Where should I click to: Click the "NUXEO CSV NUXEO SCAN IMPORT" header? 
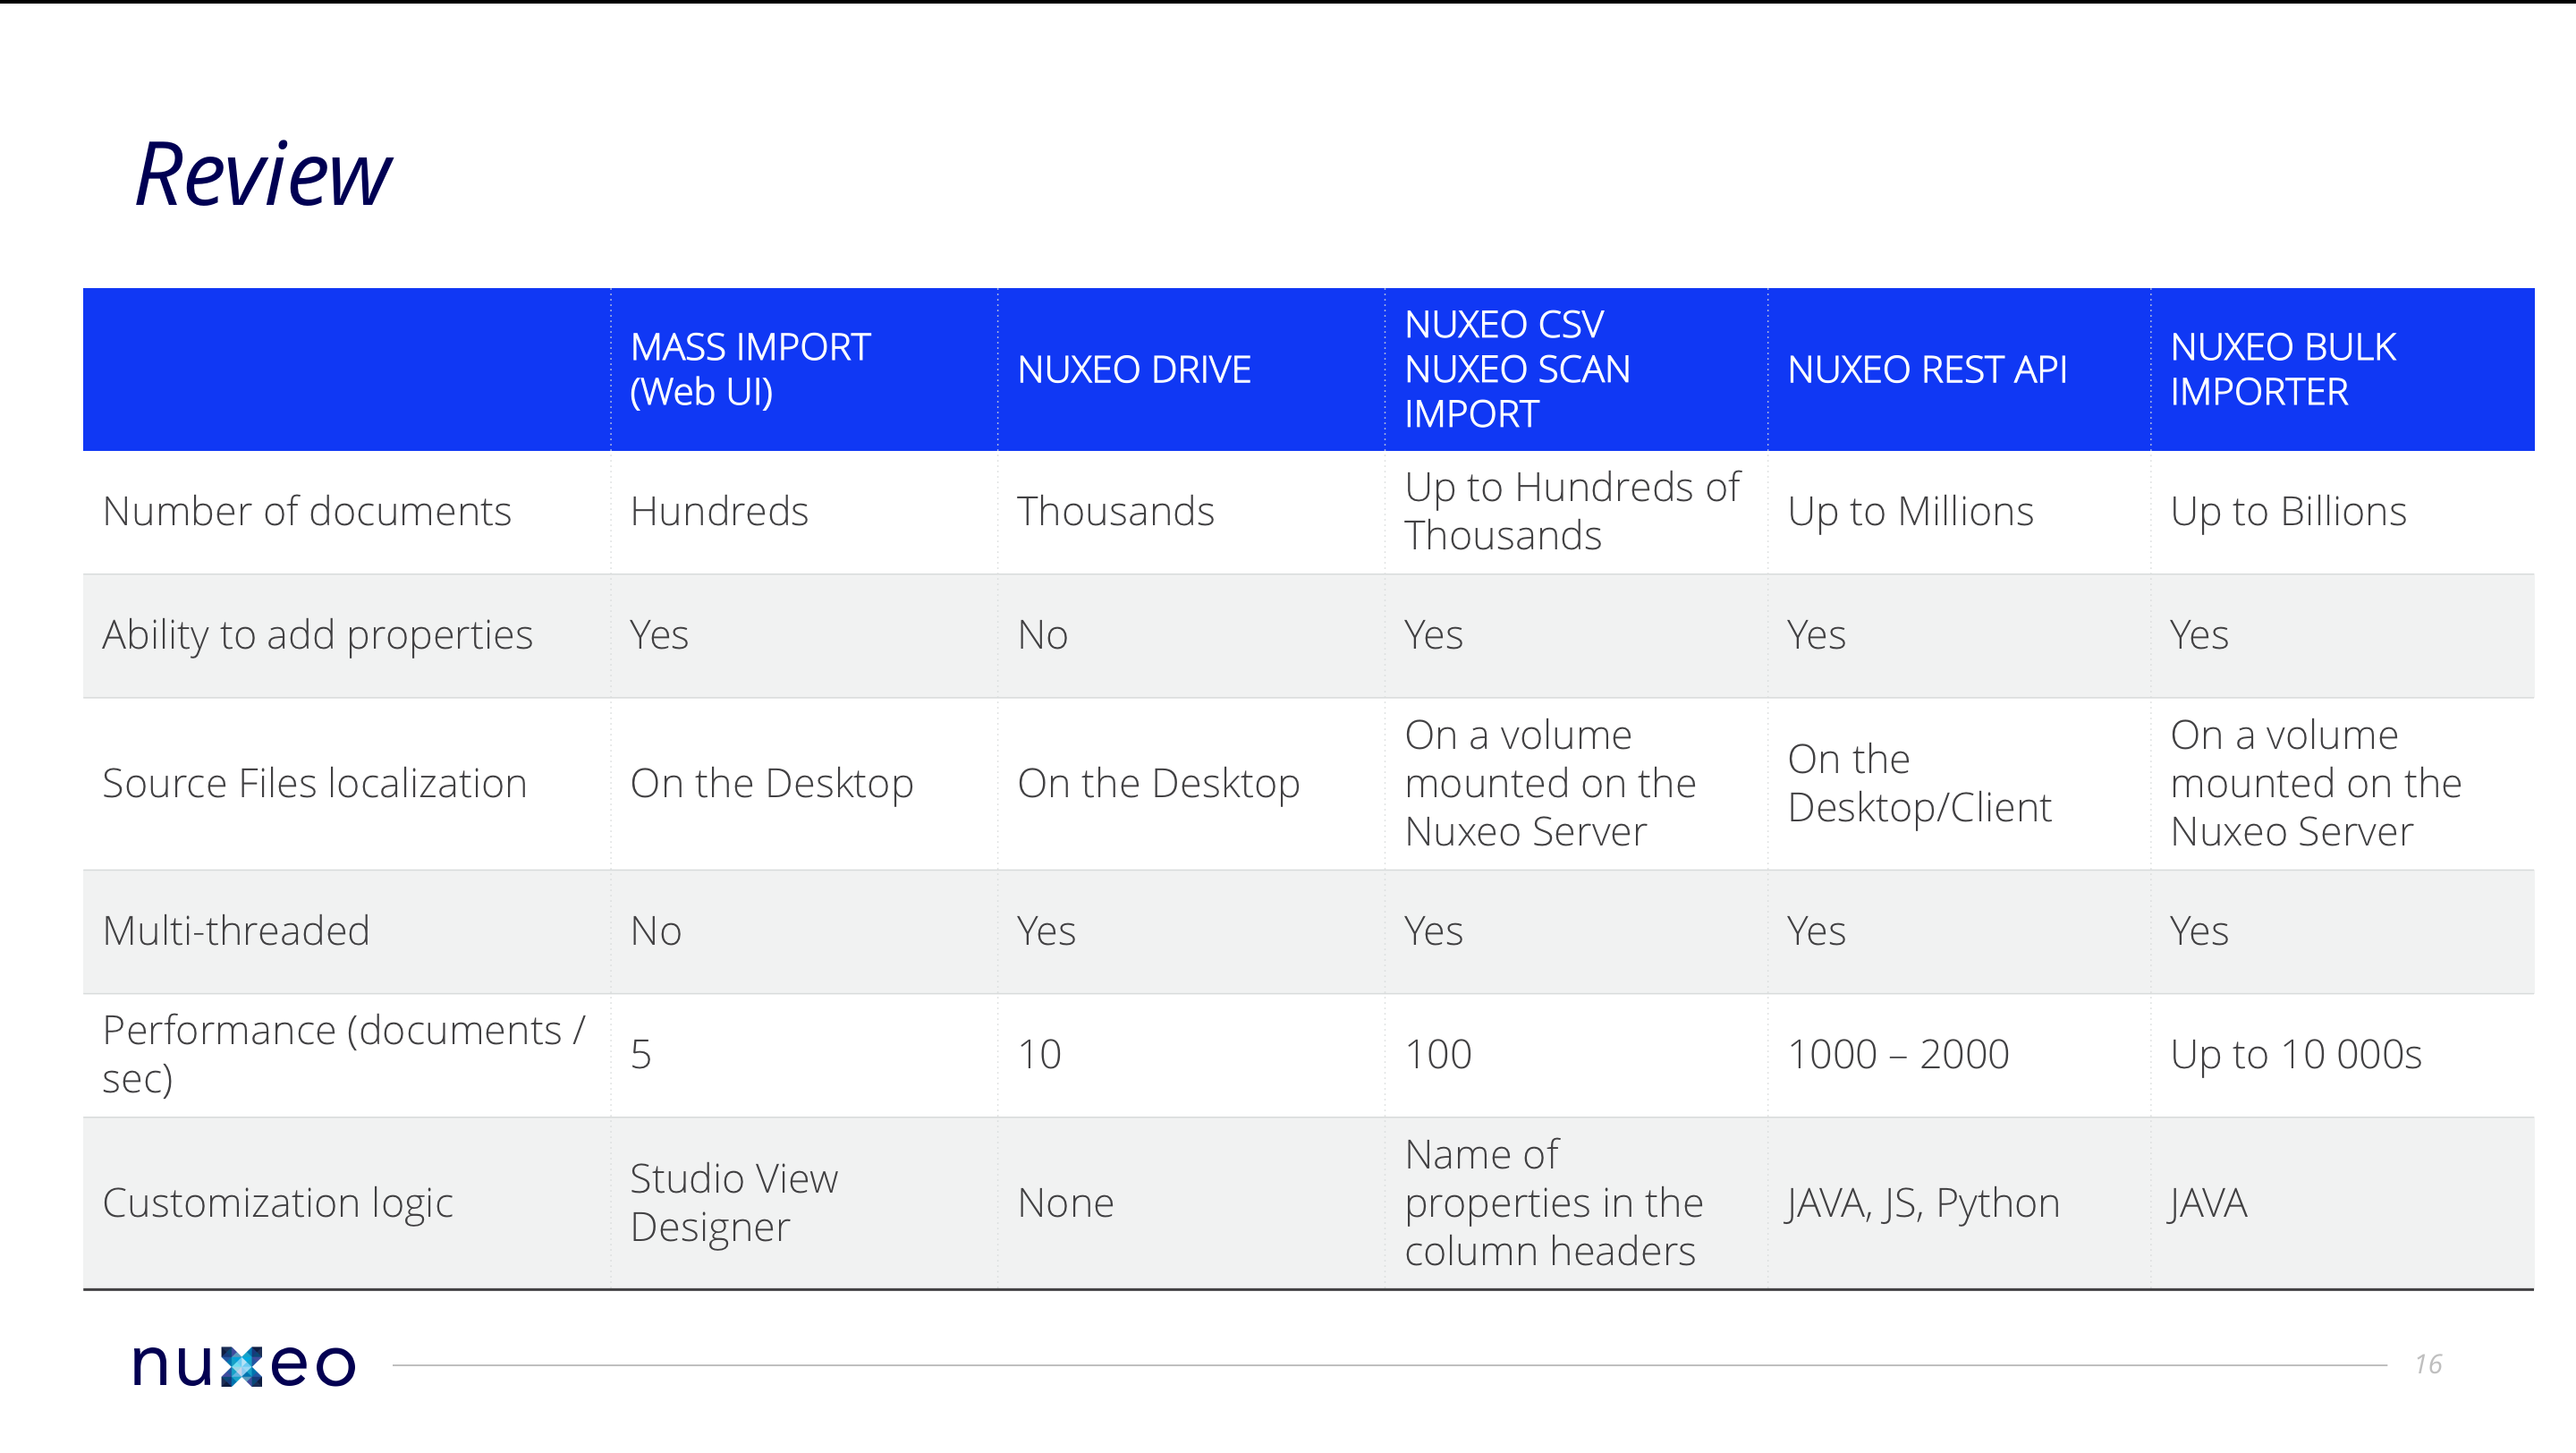point(1517,369)
